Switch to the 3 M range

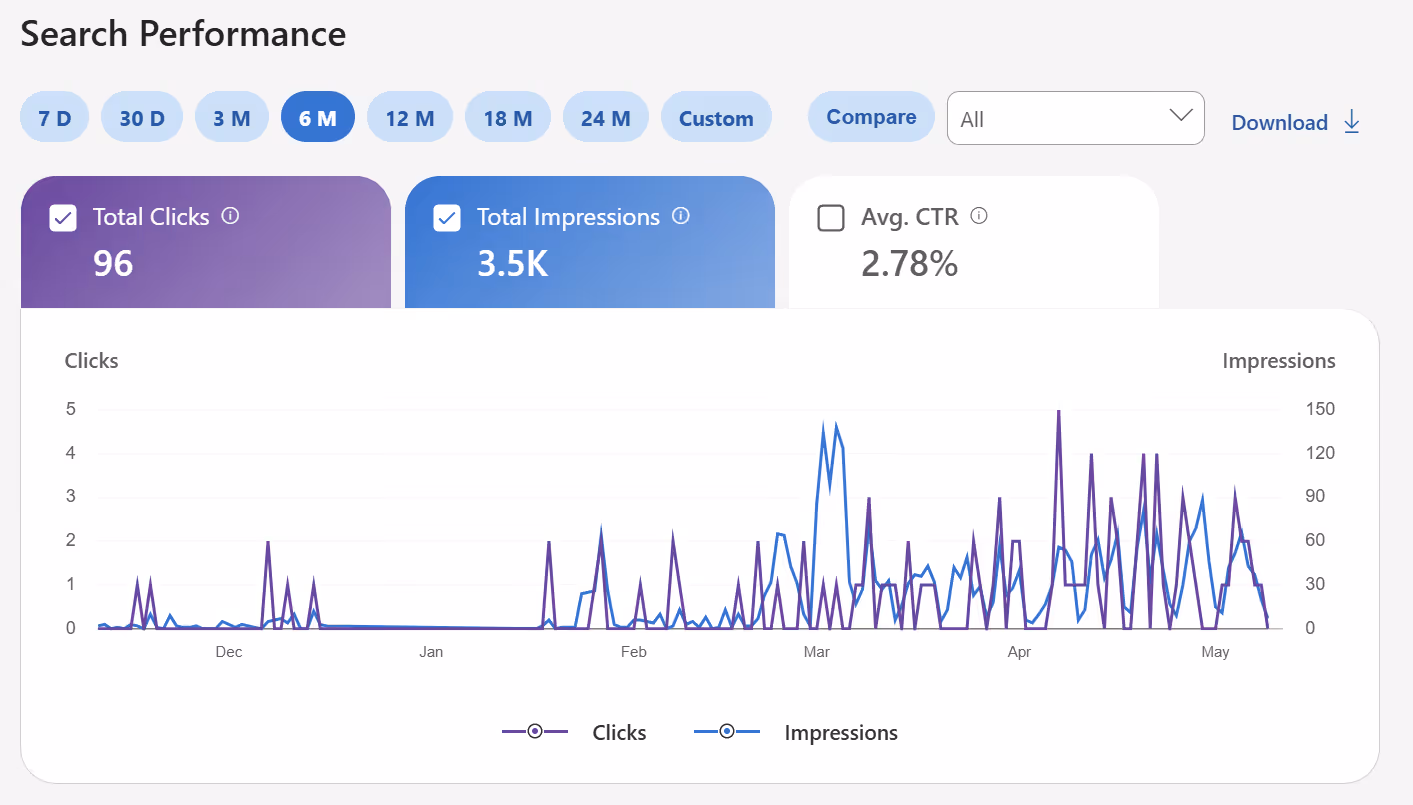232,118
